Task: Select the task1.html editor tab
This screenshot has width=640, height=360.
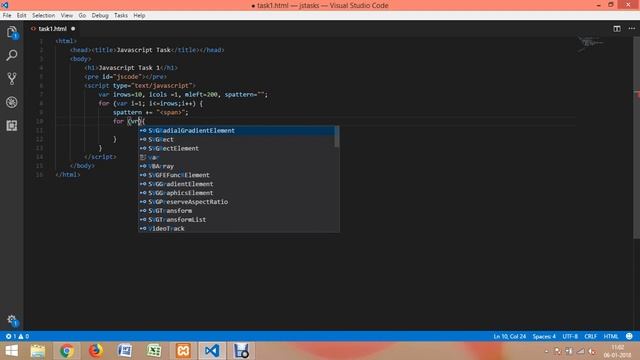Action: [52, 29]
